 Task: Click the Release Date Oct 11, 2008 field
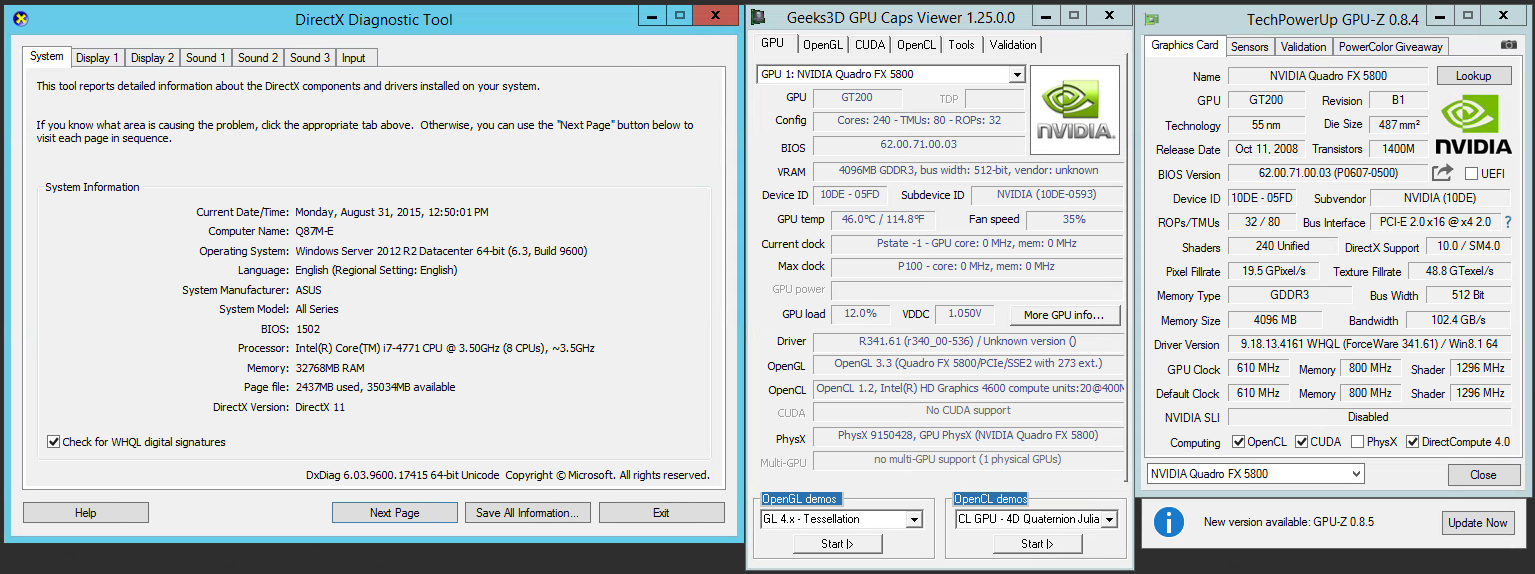[x=1265, y=149]
